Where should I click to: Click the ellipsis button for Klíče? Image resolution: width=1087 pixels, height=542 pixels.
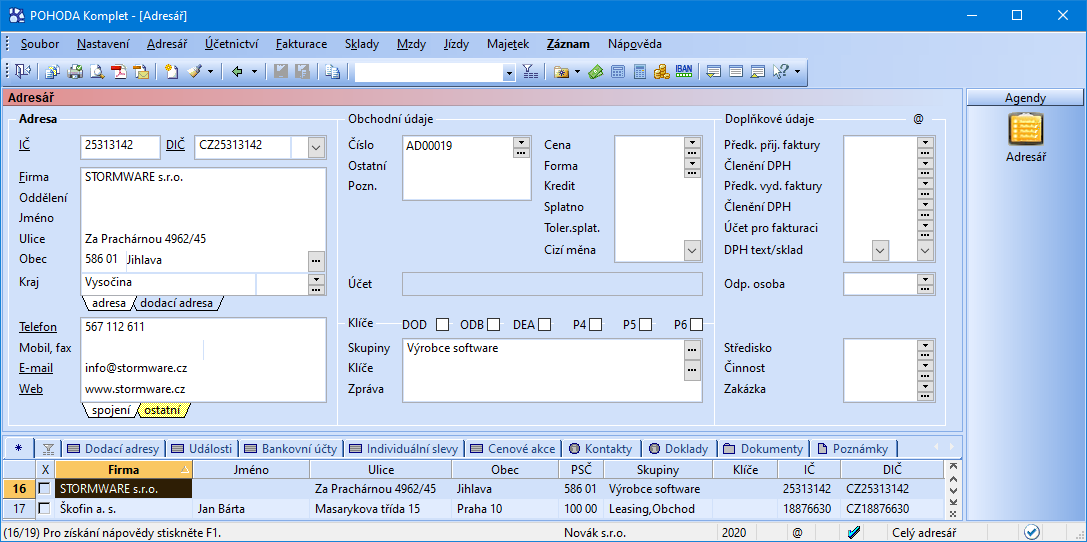(692, 370)
